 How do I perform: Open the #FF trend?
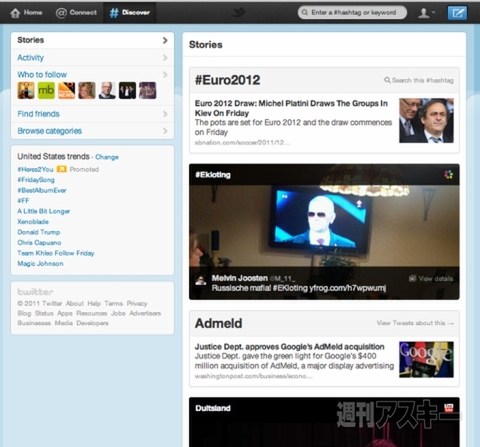coord(23,201)
